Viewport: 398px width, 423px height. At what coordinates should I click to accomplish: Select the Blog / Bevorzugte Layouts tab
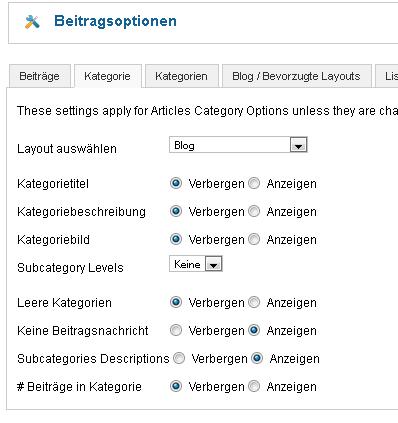(x=297, y=76)
